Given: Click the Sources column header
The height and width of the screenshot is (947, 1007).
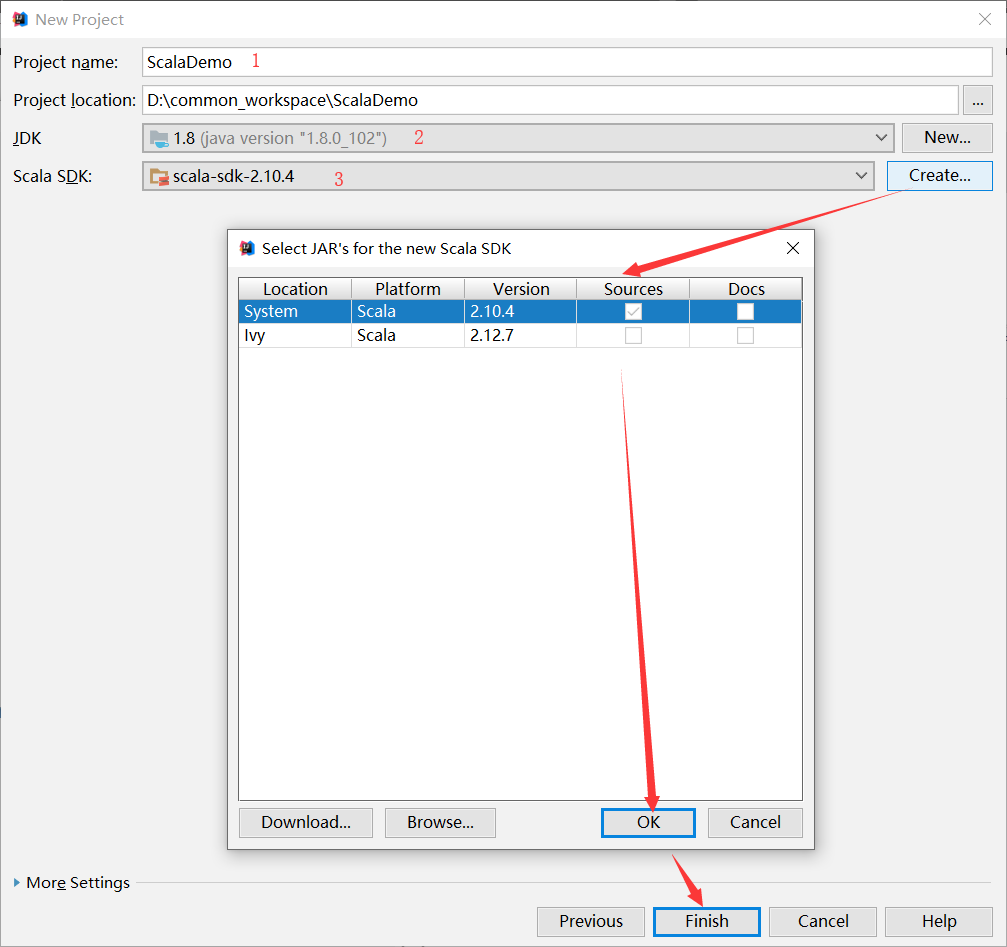Looking at the screenshot, I should [633, 289].
